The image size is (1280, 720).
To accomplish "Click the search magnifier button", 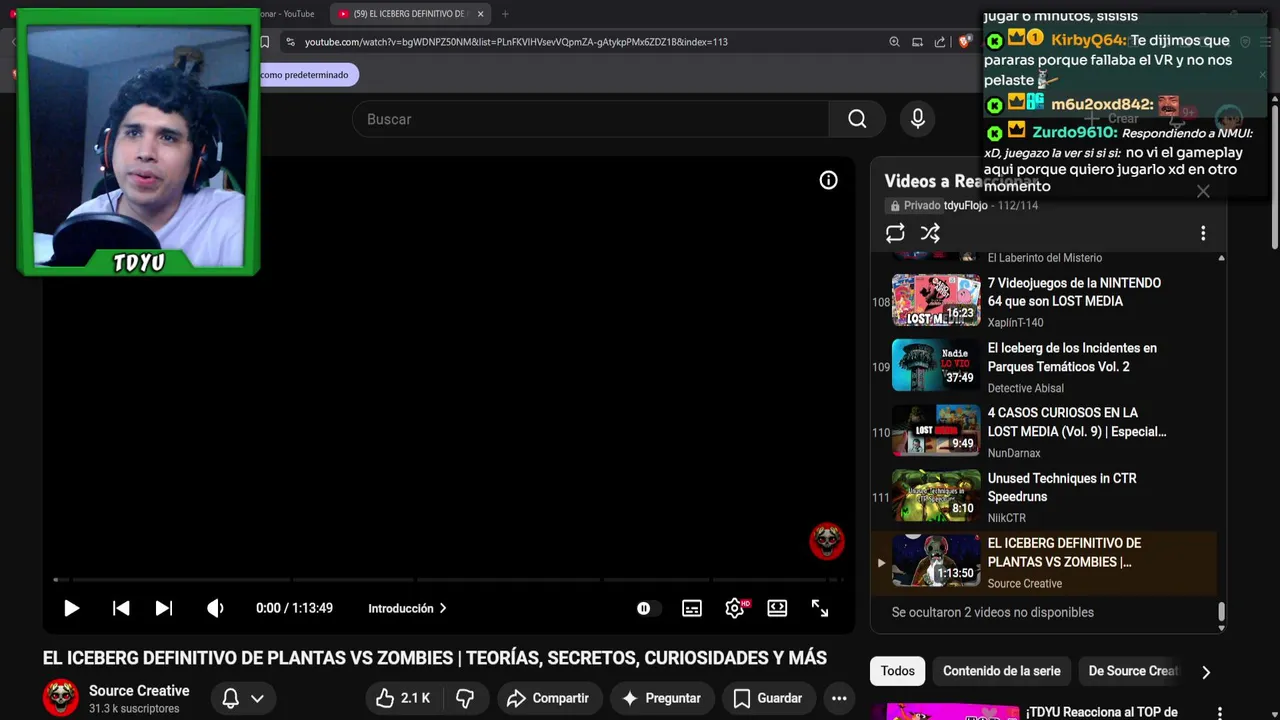I will 857,119.
